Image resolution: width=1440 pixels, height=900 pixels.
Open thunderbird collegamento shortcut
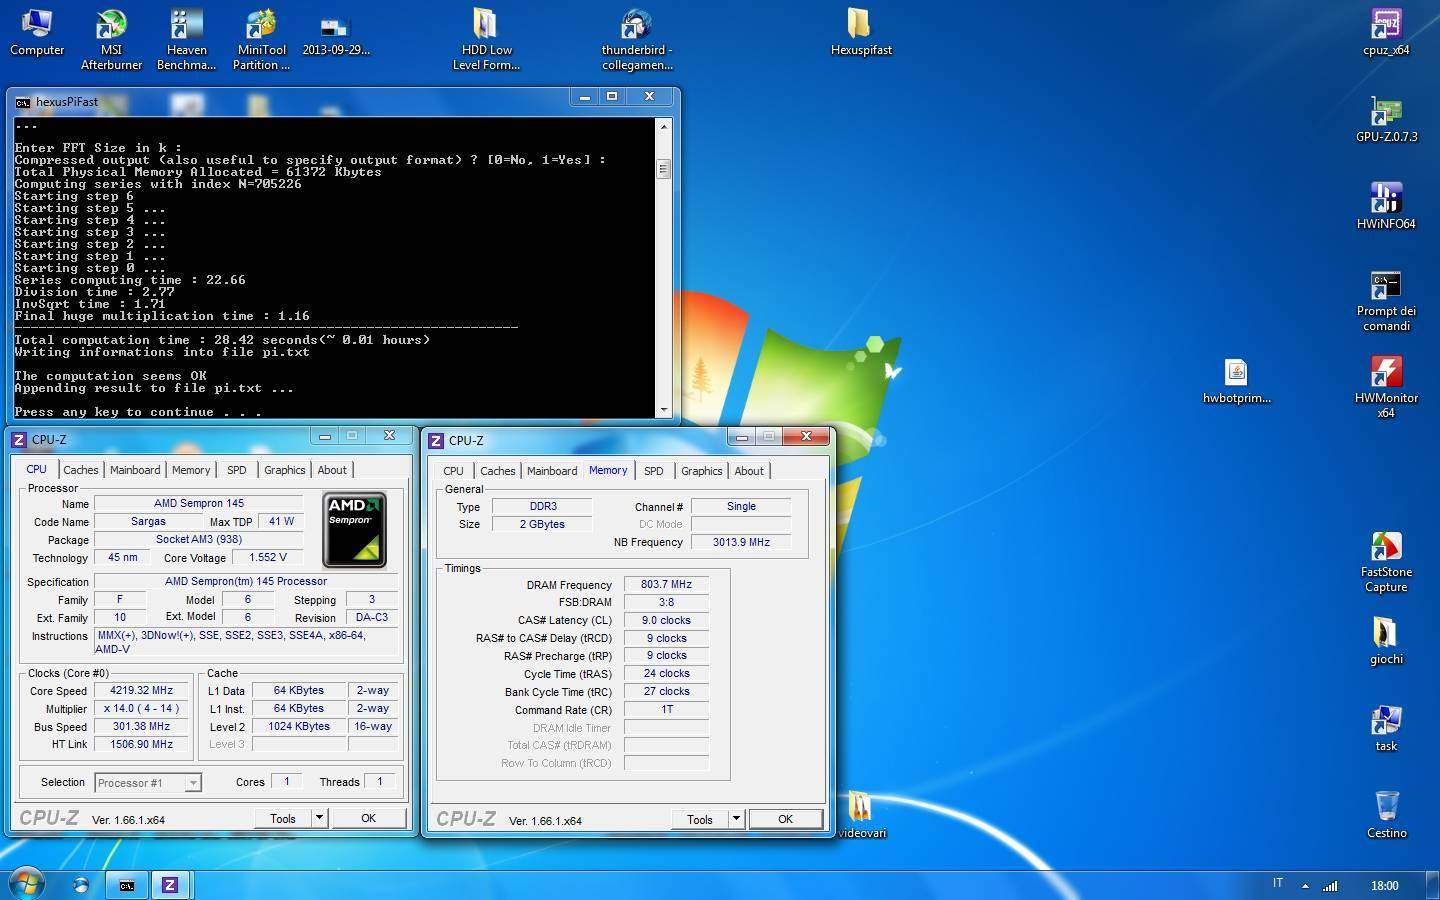[637, 40]
